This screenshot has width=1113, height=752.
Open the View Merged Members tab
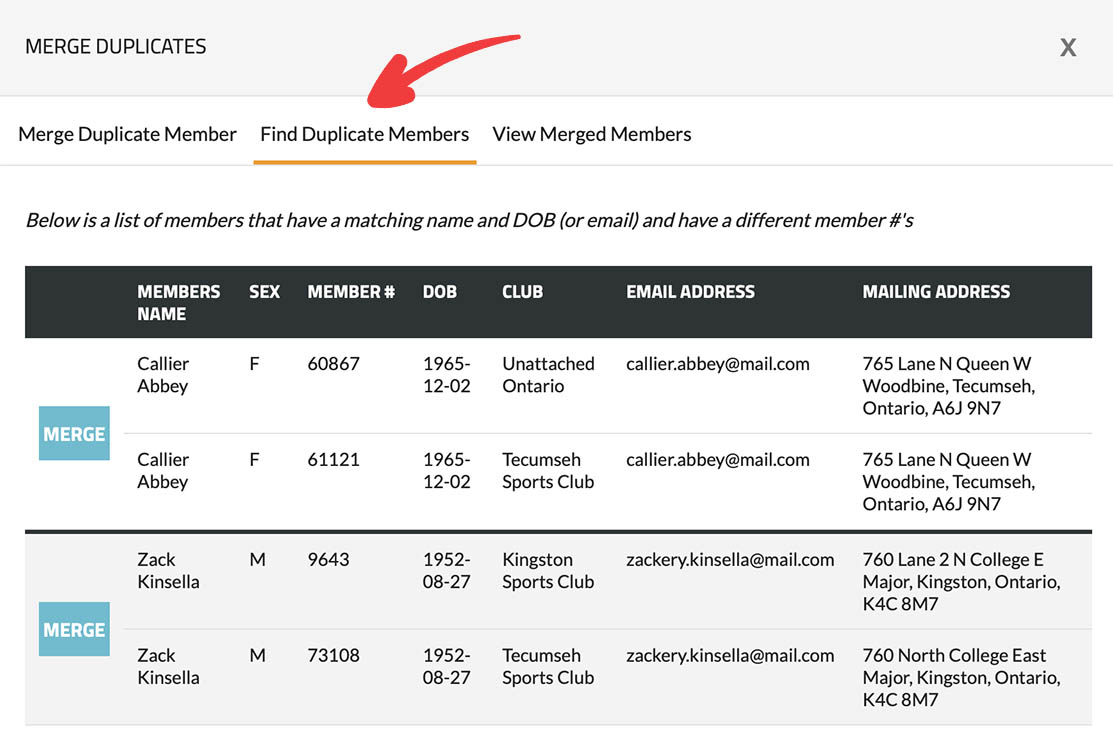[591, 134]
